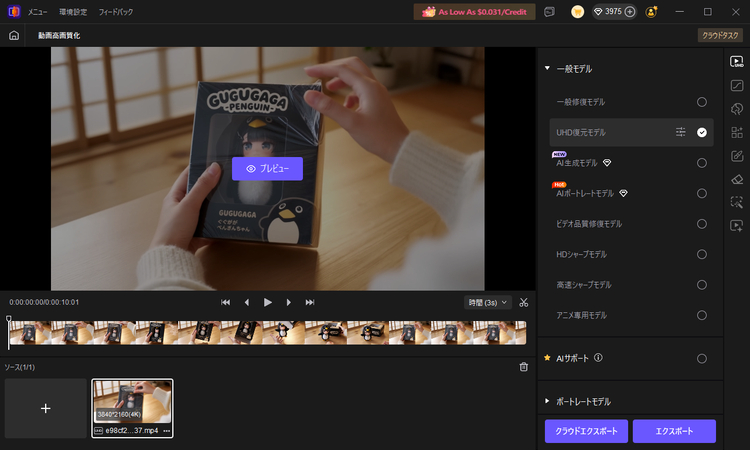
Task: Click the 動画高画質化 tab label
Action: (x=59, y=35)
